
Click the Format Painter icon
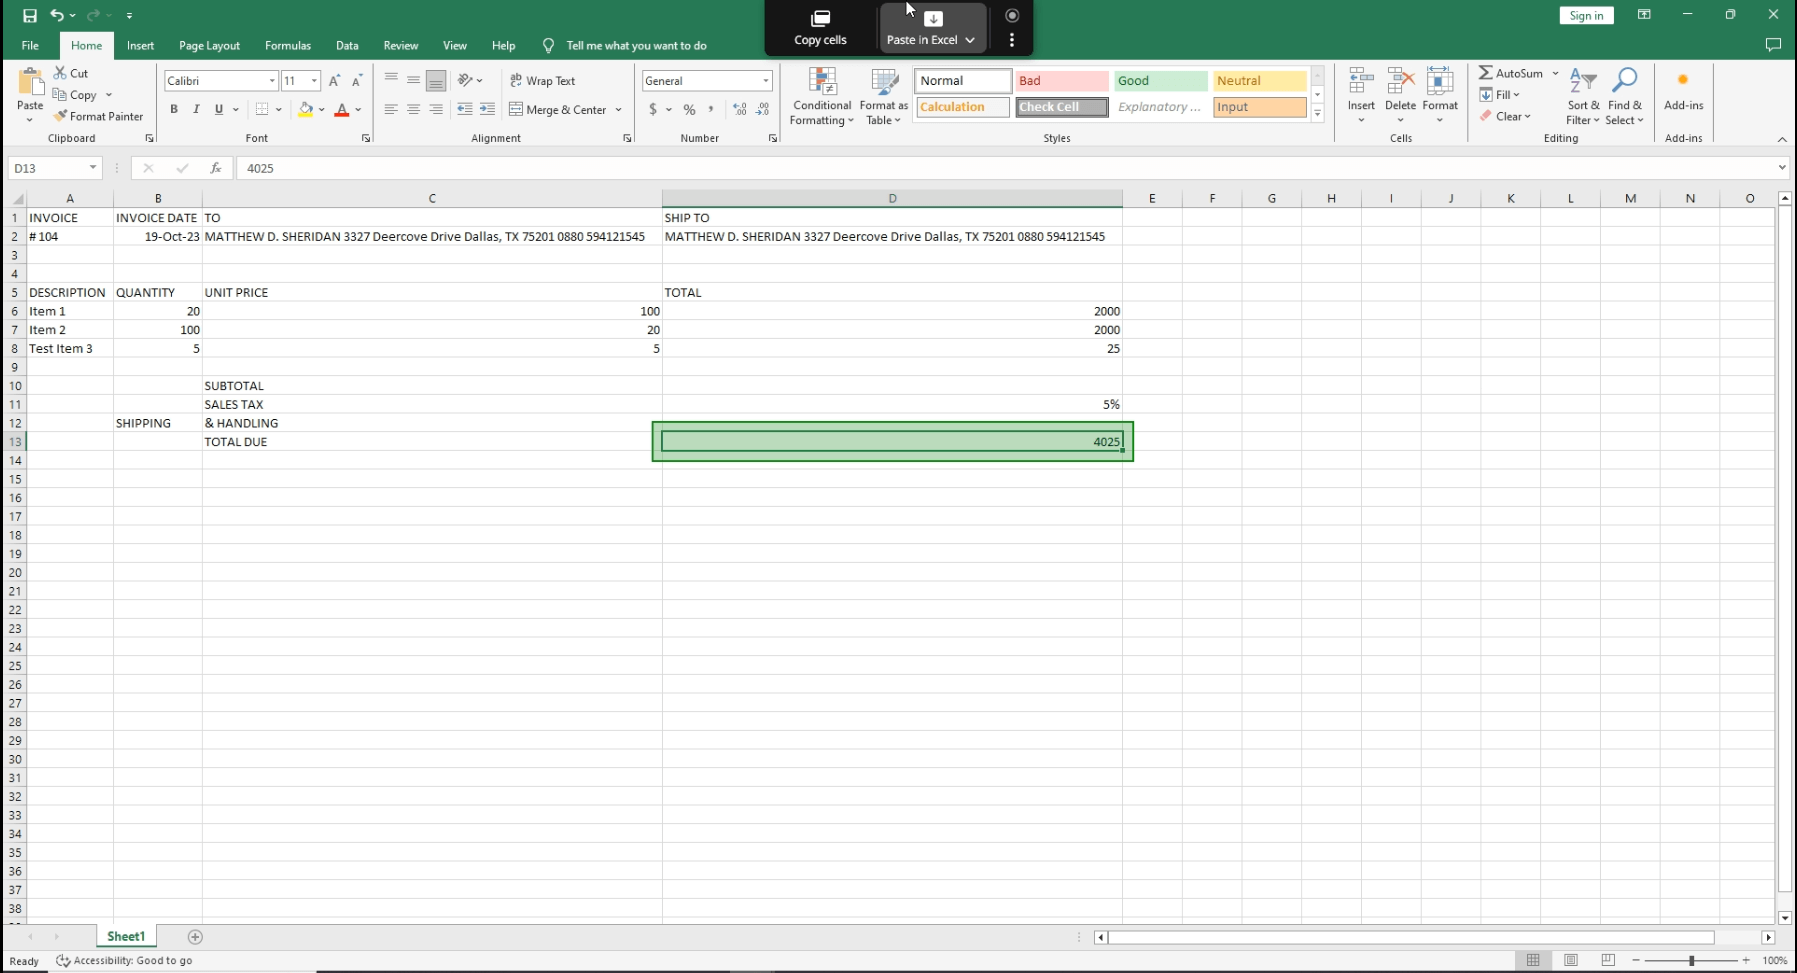[x=61, y=116]
